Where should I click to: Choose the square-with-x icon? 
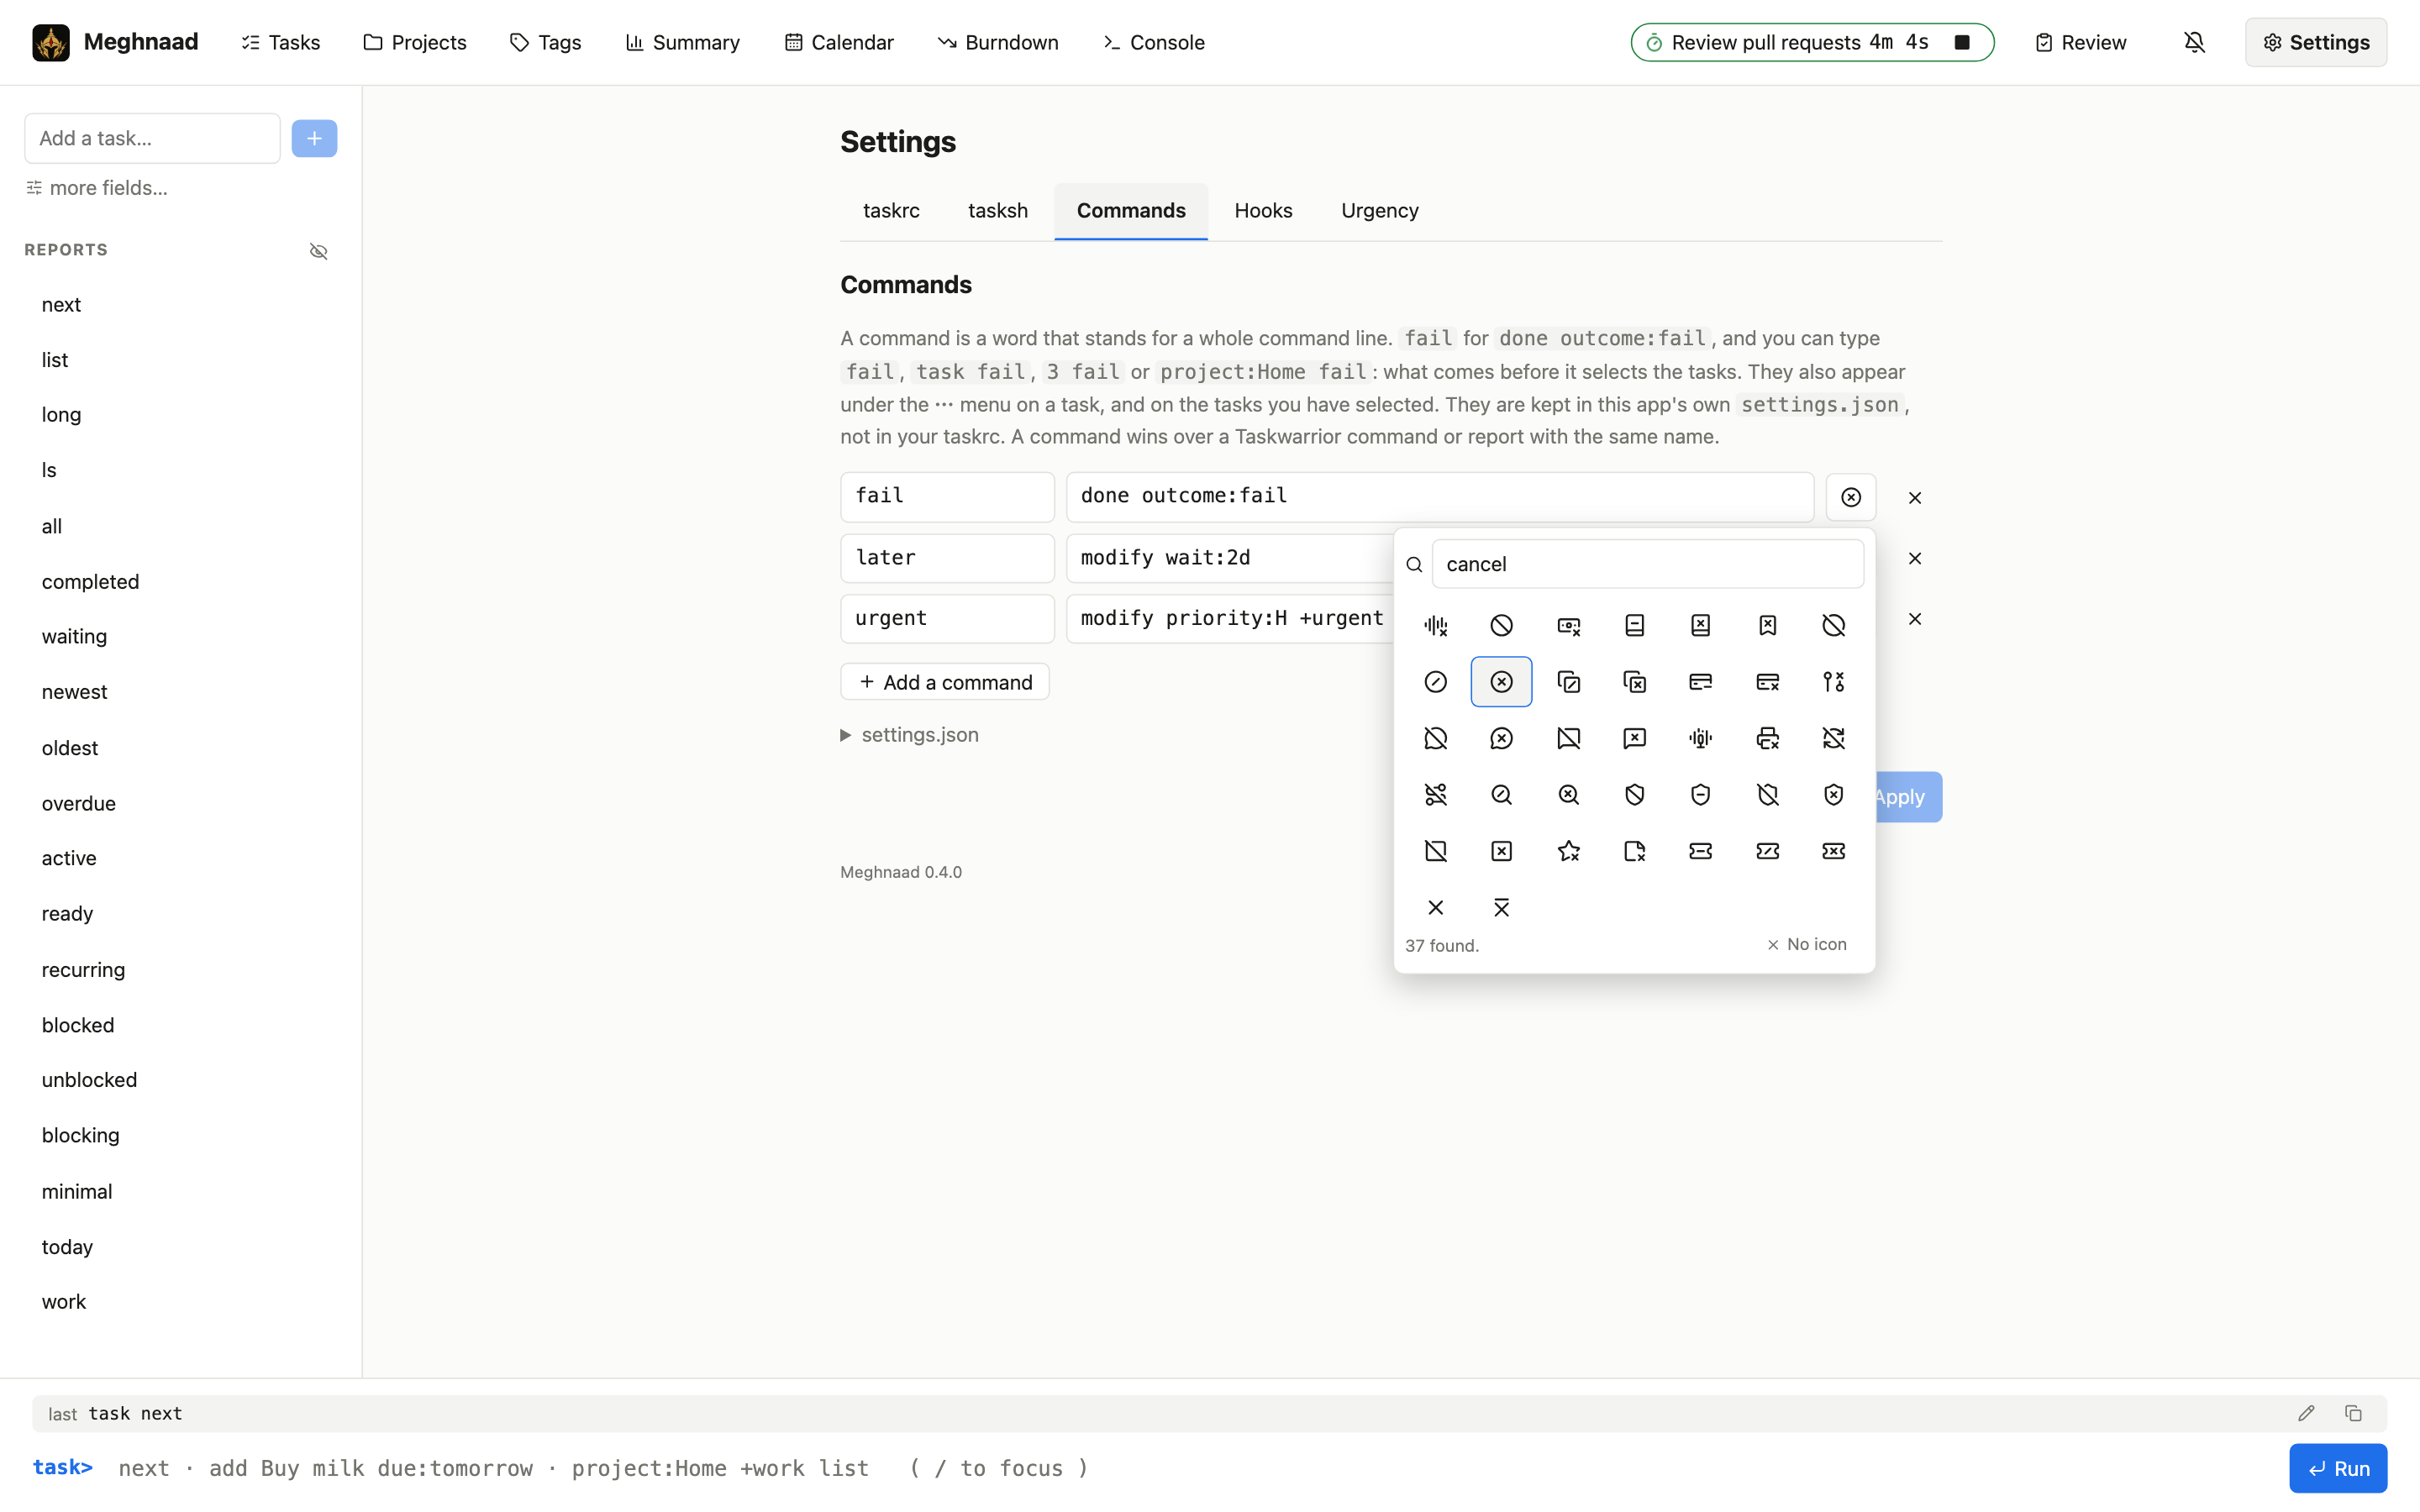tap(1501, 851)
